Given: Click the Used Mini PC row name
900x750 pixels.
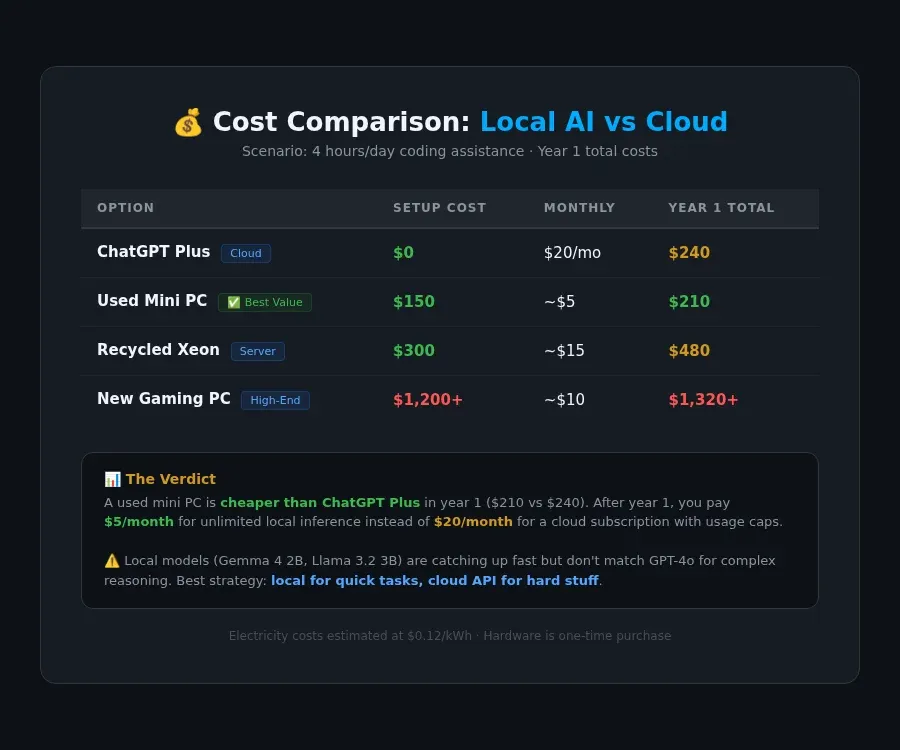Looking at the screenshot, I should click(152, 301).
